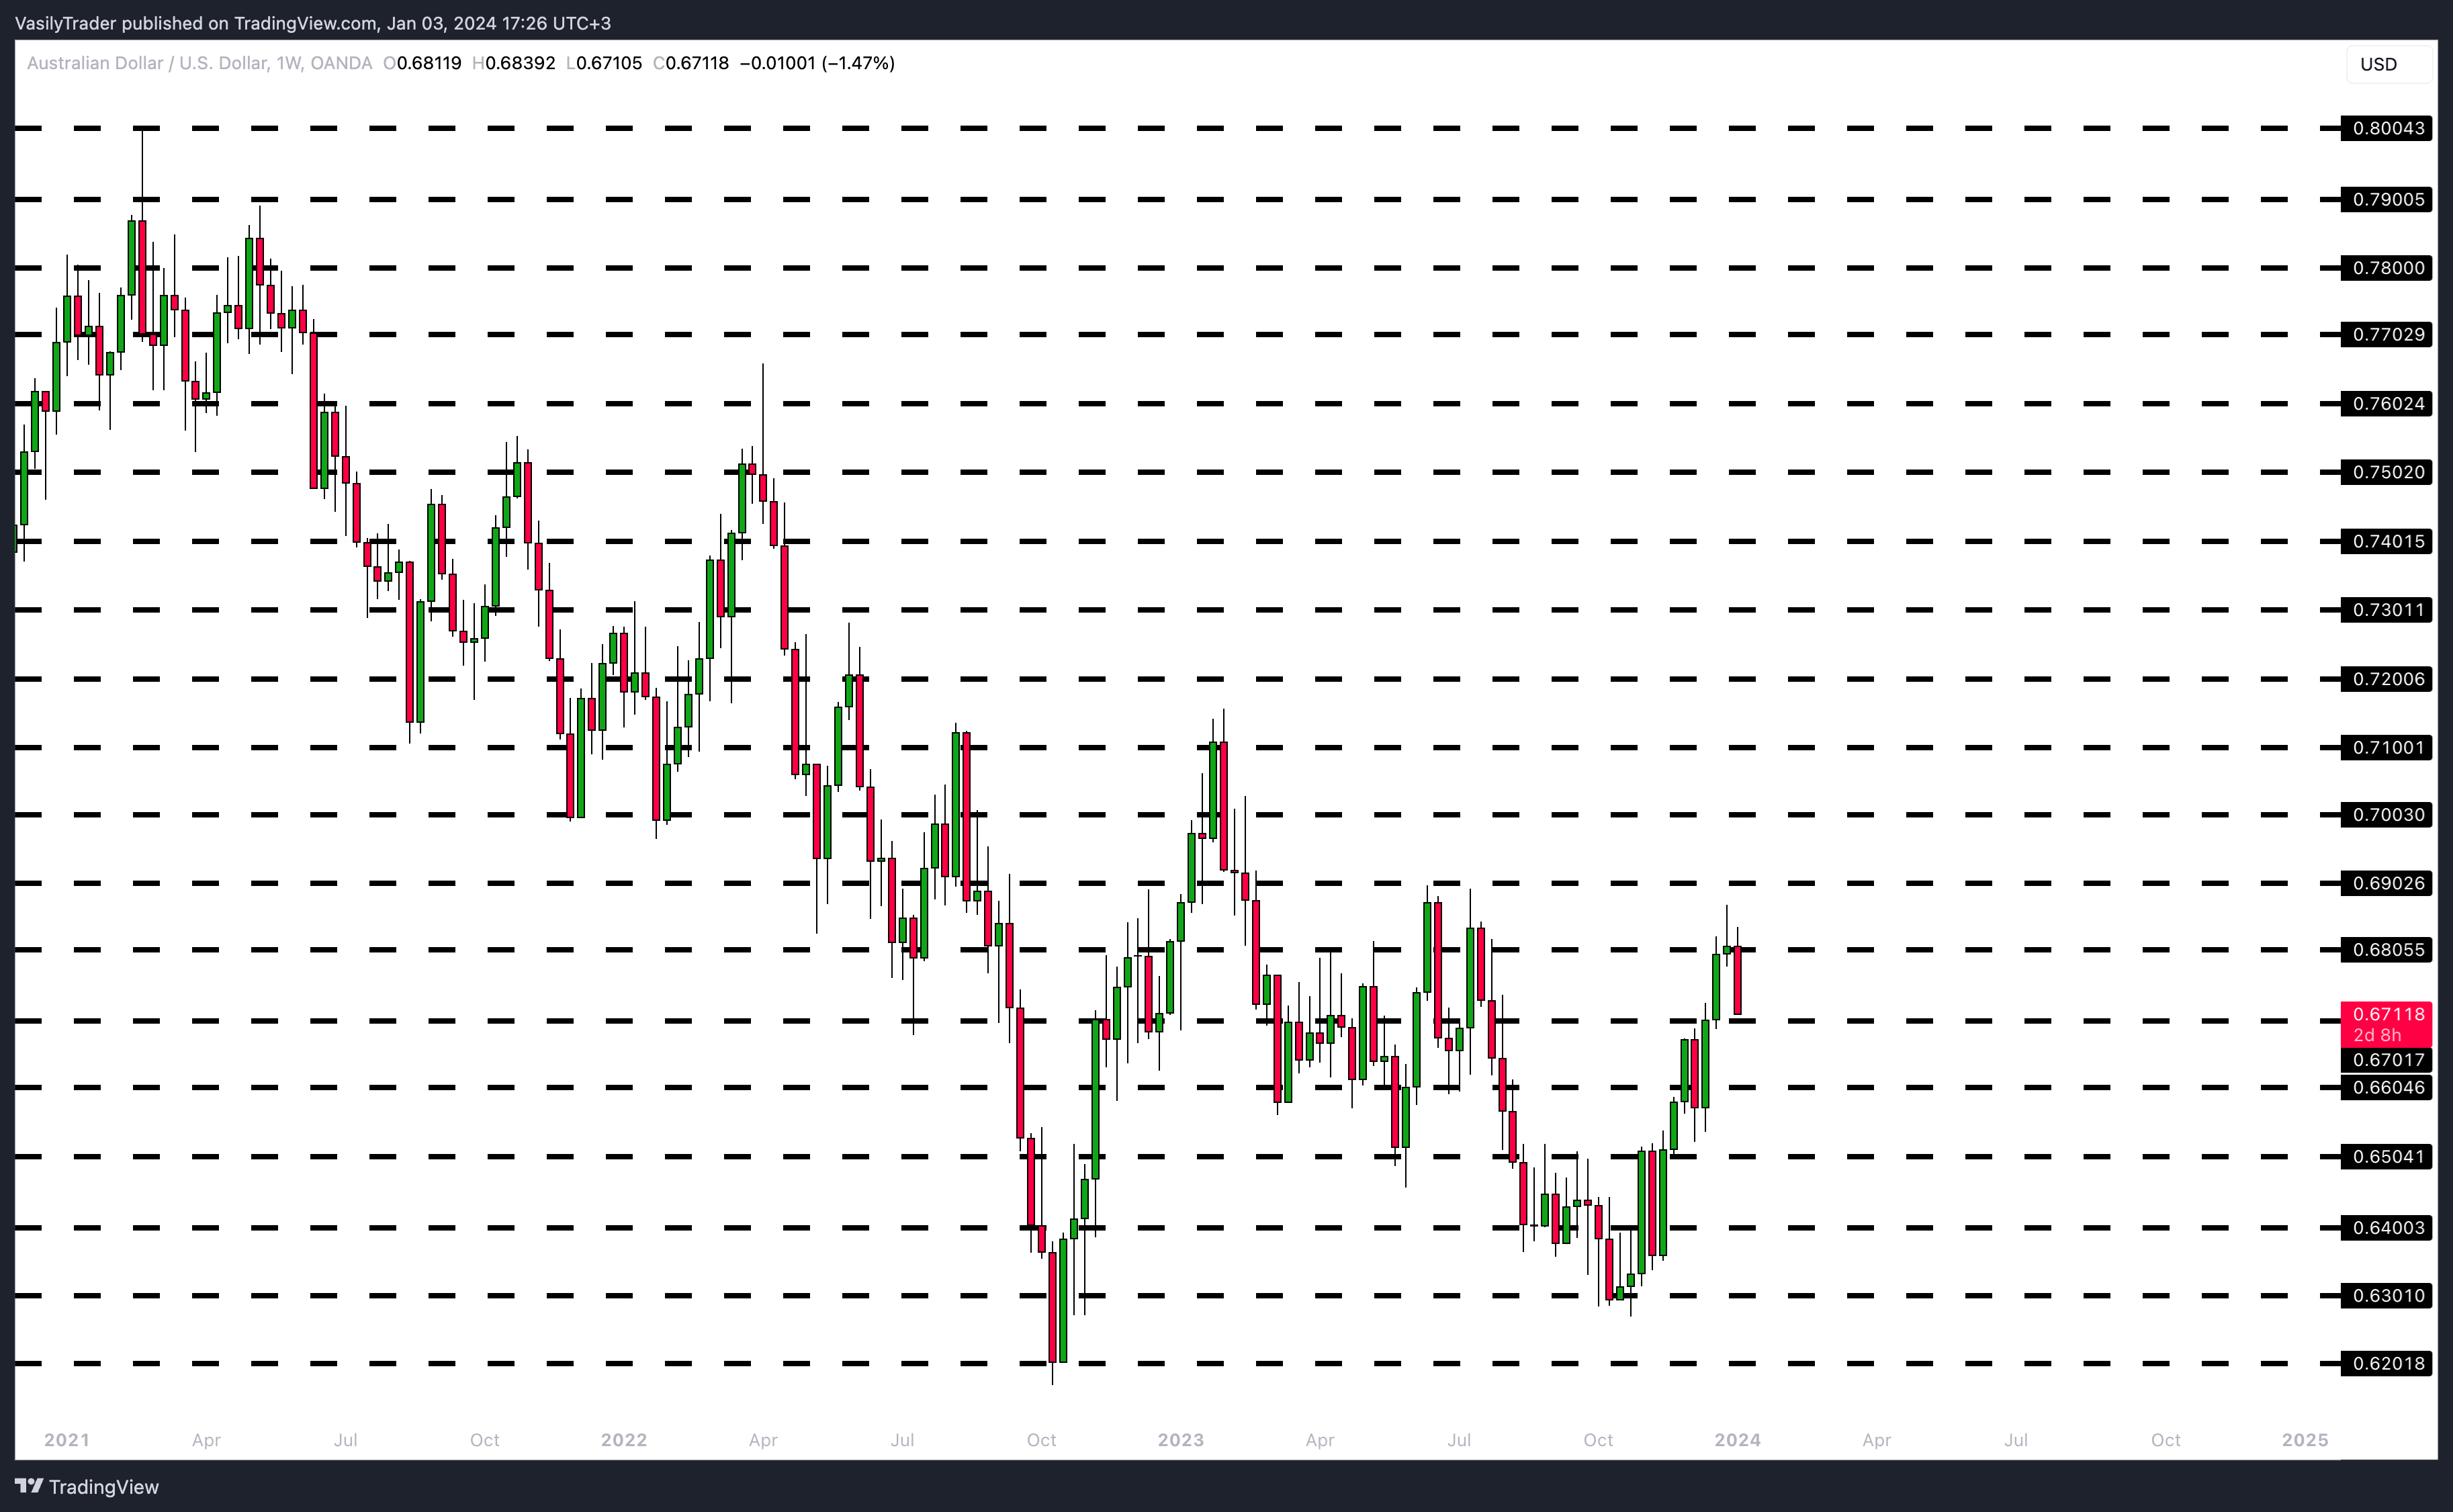The height and width of the screenshot is (1512, 2453).
Task: Select the 0.75020 price level label
Action: coord(2386,472)
